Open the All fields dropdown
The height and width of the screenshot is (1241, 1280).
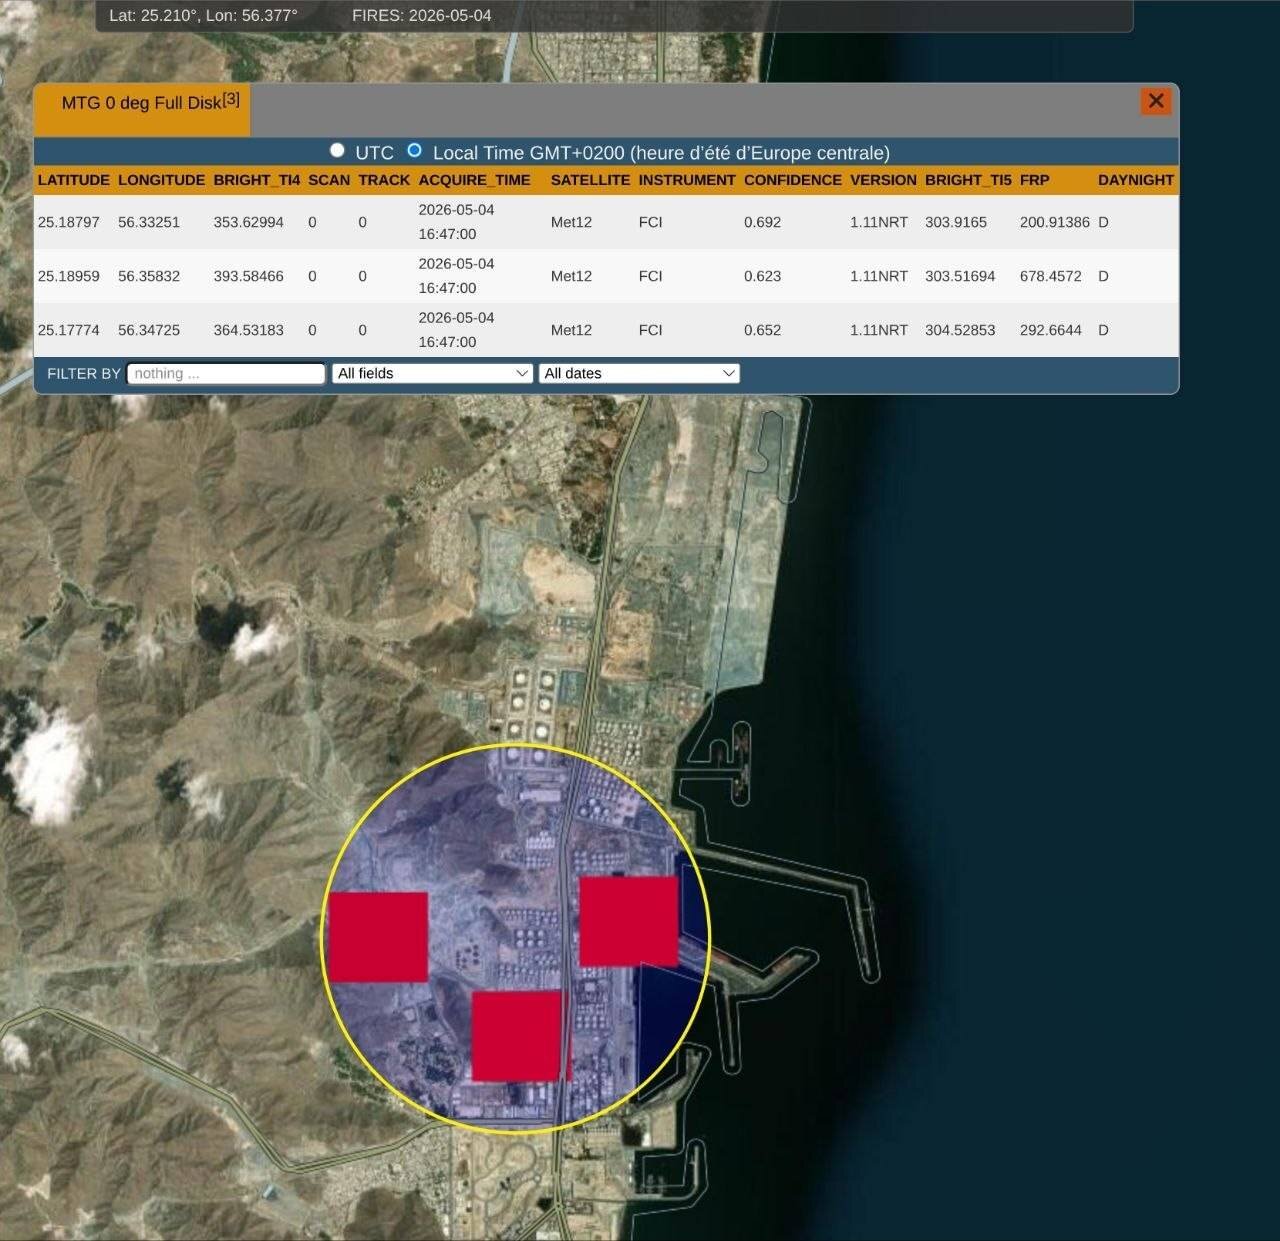tap(432, 373)
